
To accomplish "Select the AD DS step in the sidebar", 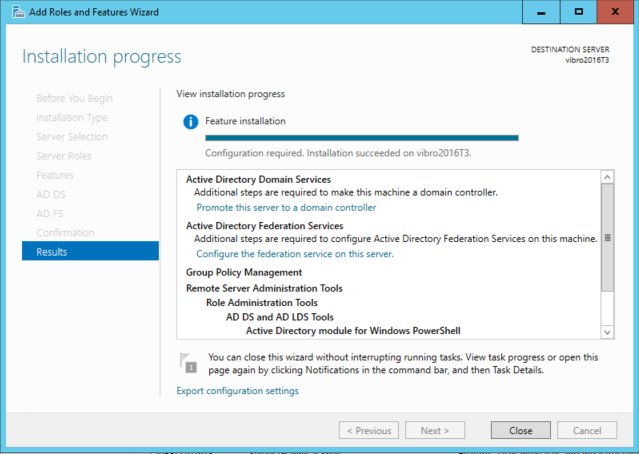I will point(51,194).
